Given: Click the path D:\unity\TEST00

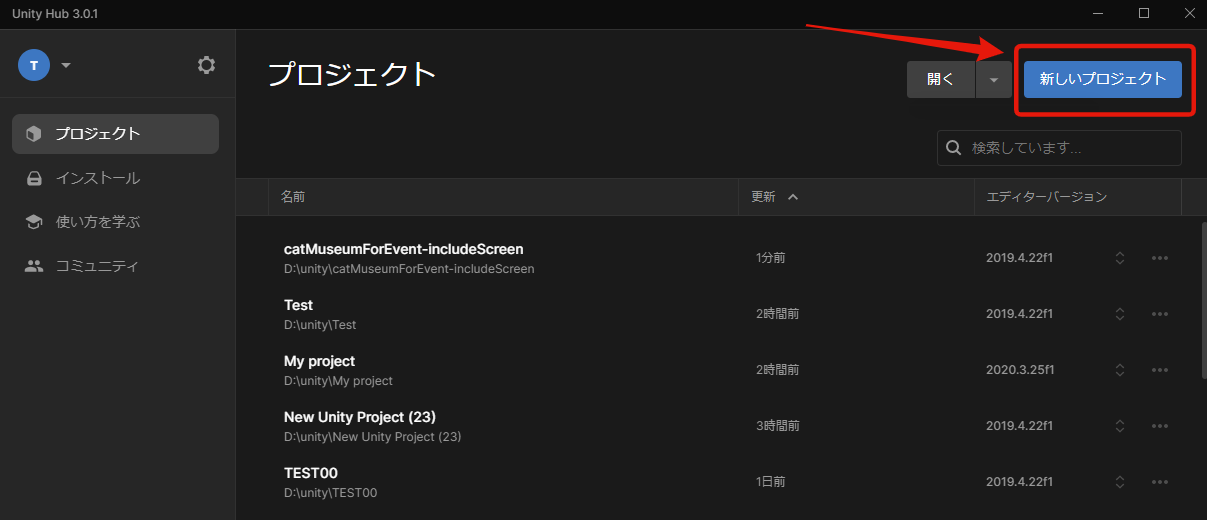Looking at the screenshot, I should click(x=330, y=493).
